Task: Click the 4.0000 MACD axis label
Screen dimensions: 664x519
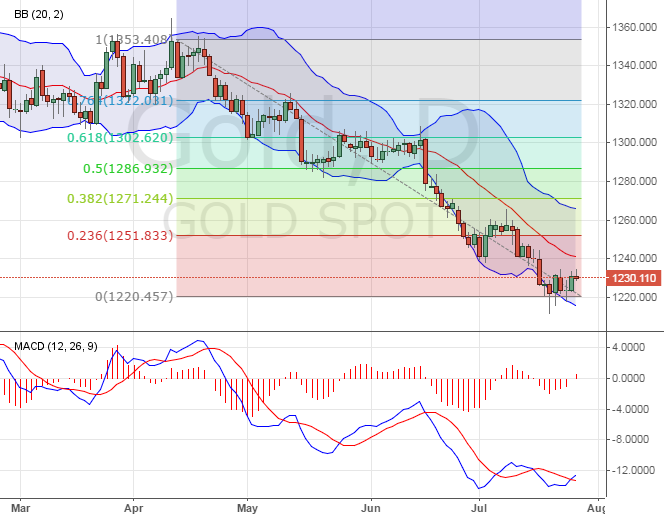Action: (629, 347)
